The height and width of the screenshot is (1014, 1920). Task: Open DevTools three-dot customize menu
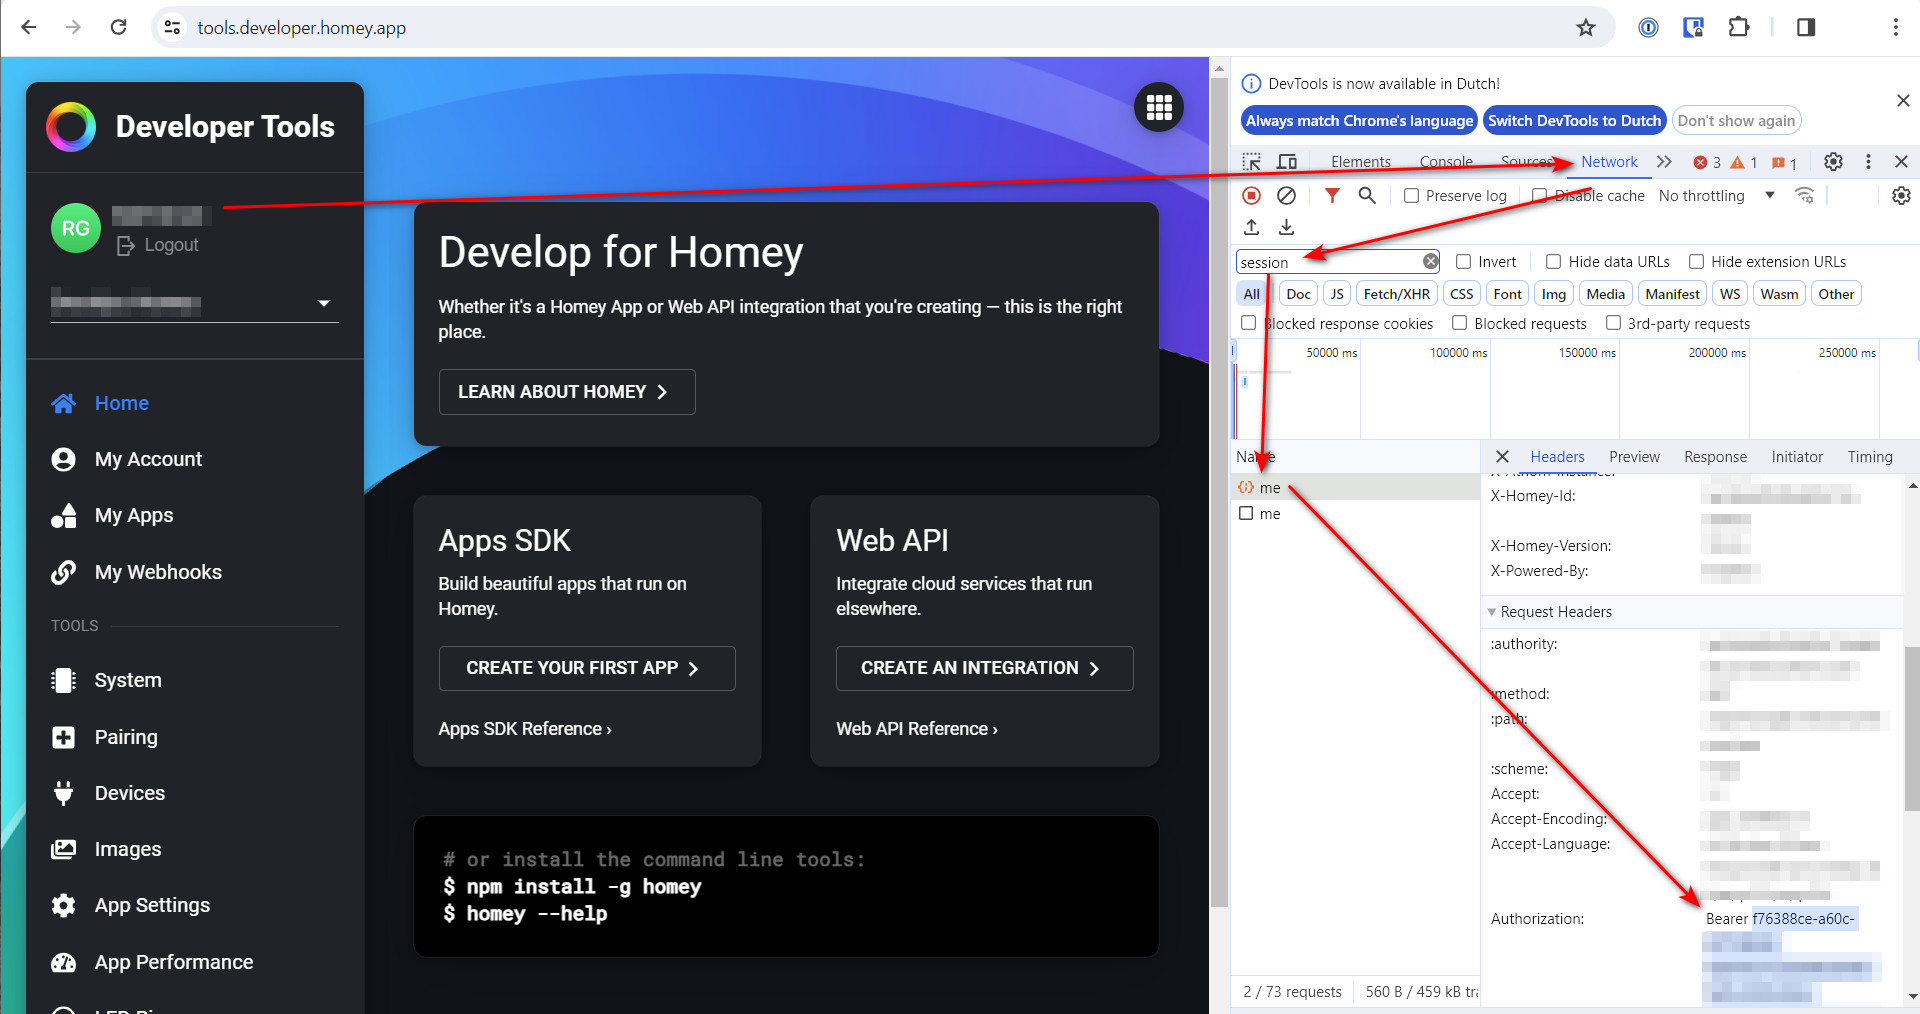1868,162
